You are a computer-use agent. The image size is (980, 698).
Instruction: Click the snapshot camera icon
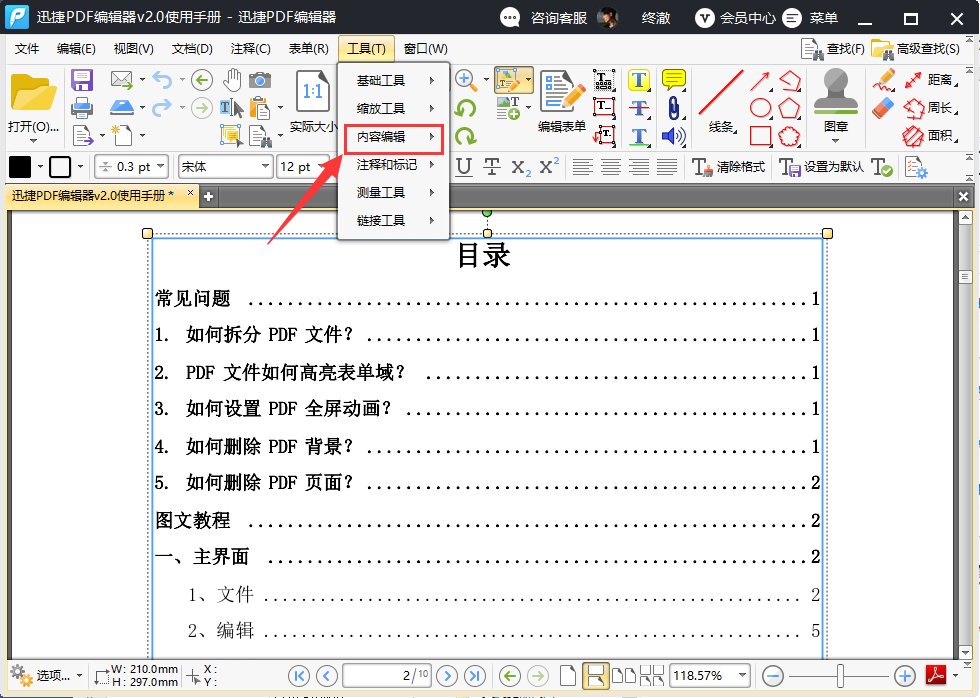click(x=259, y=80)
